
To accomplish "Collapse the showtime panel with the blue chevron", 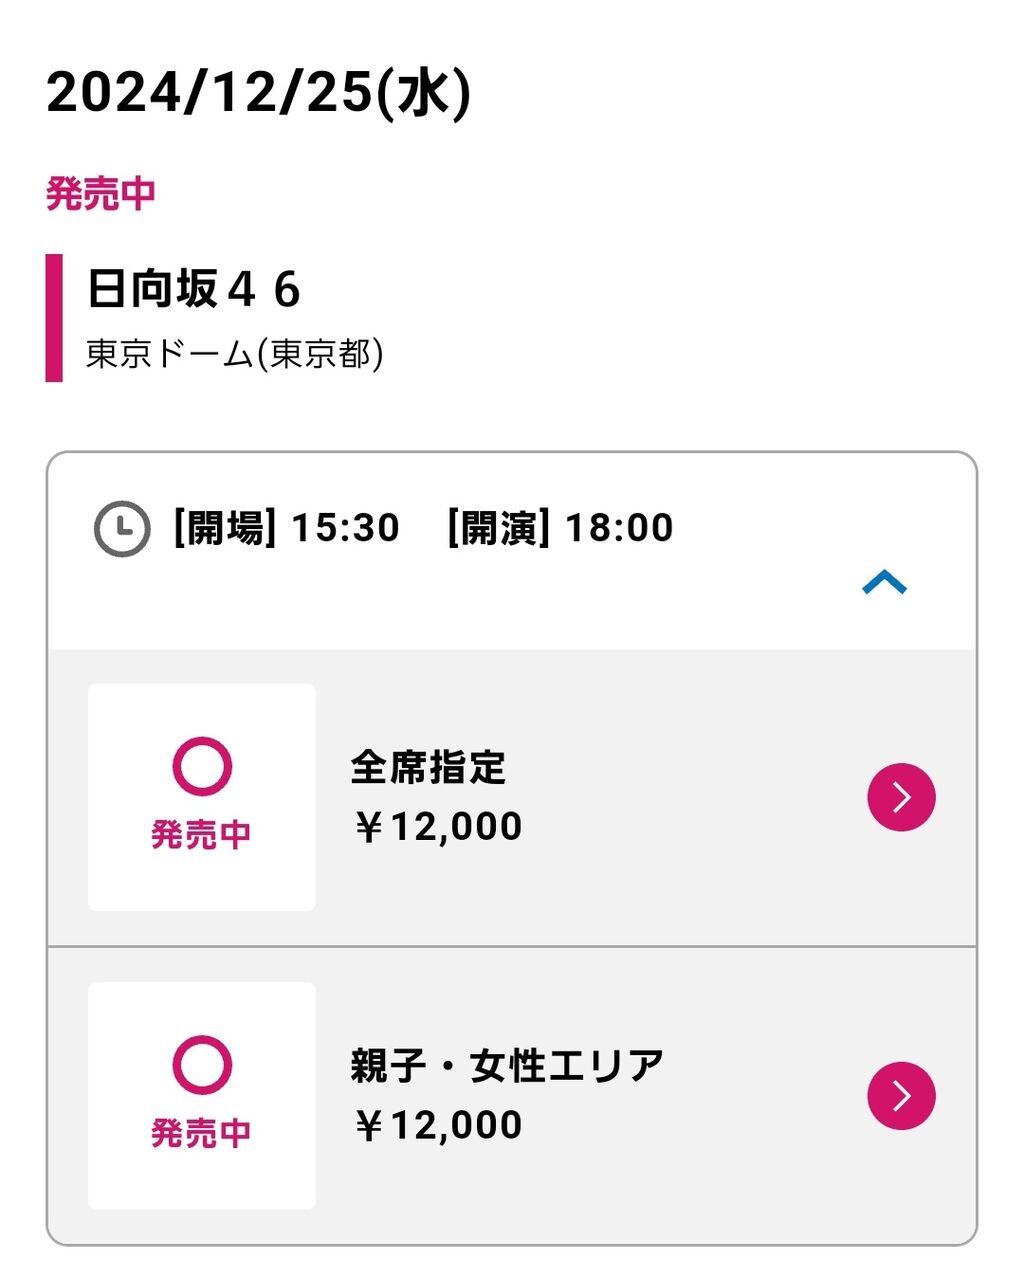I will pyautogui.click(x=884, y=582).
